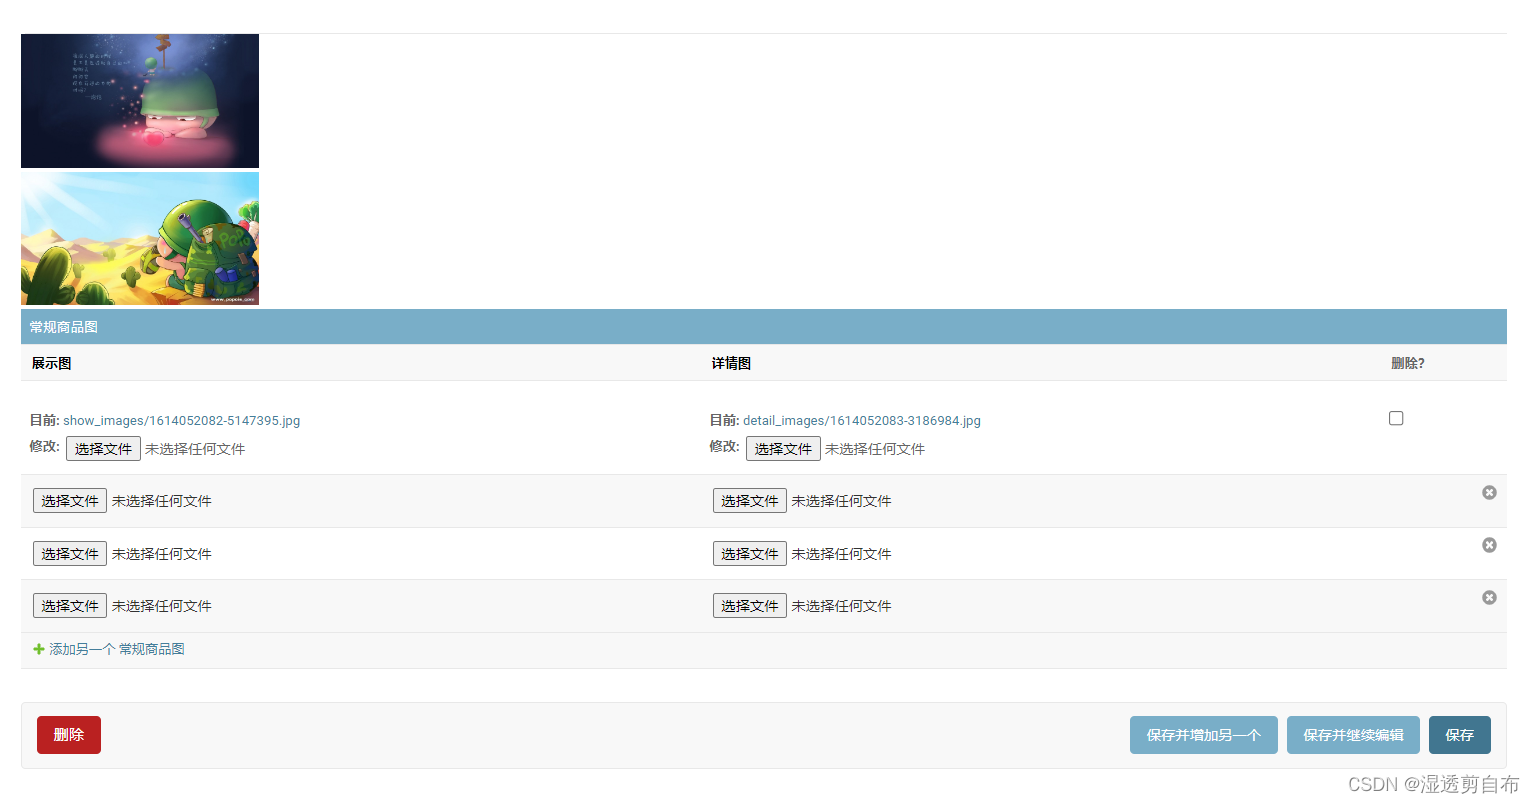Choose 展示图 file in second row
The height and width of the screenshot is (803, 1535).
[70, 501]
